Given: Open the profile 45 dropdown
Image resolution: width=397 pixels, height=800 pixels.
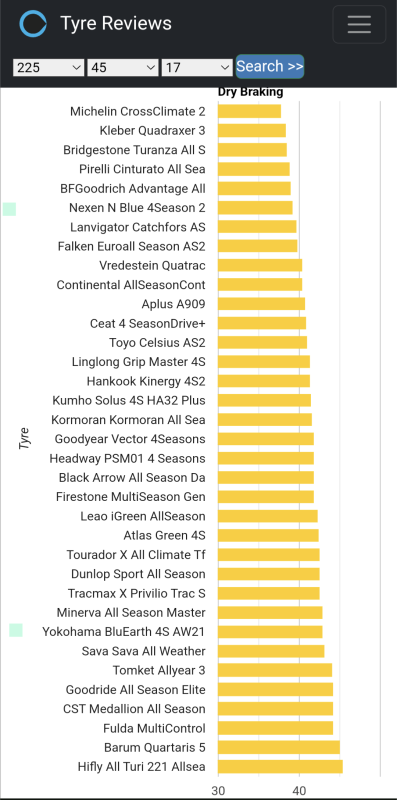Looking at the screenshot, I should pos(123,67).
